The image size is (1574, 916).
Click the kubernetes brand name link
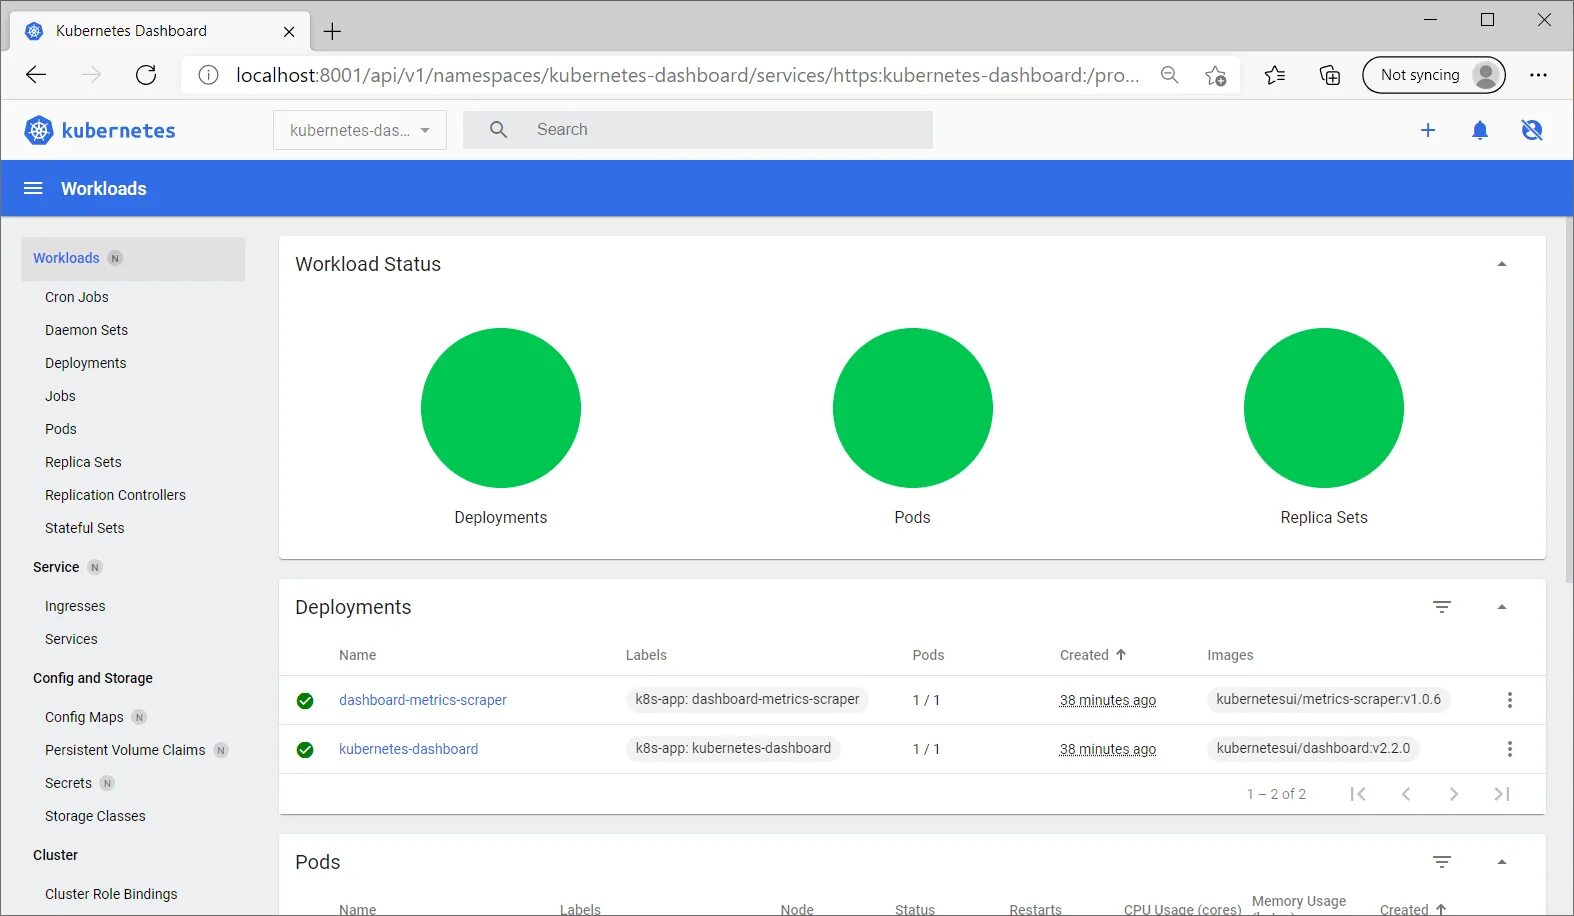118,130
